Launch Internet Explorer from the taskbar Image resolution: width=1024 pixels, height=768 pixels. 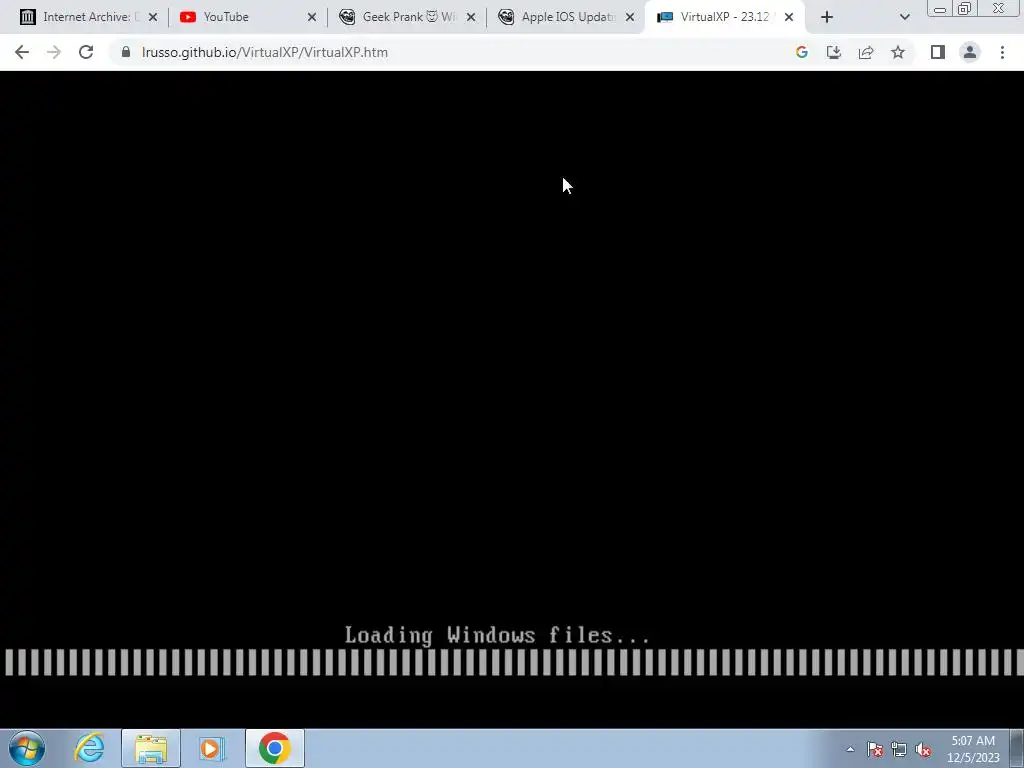[89, 748]
